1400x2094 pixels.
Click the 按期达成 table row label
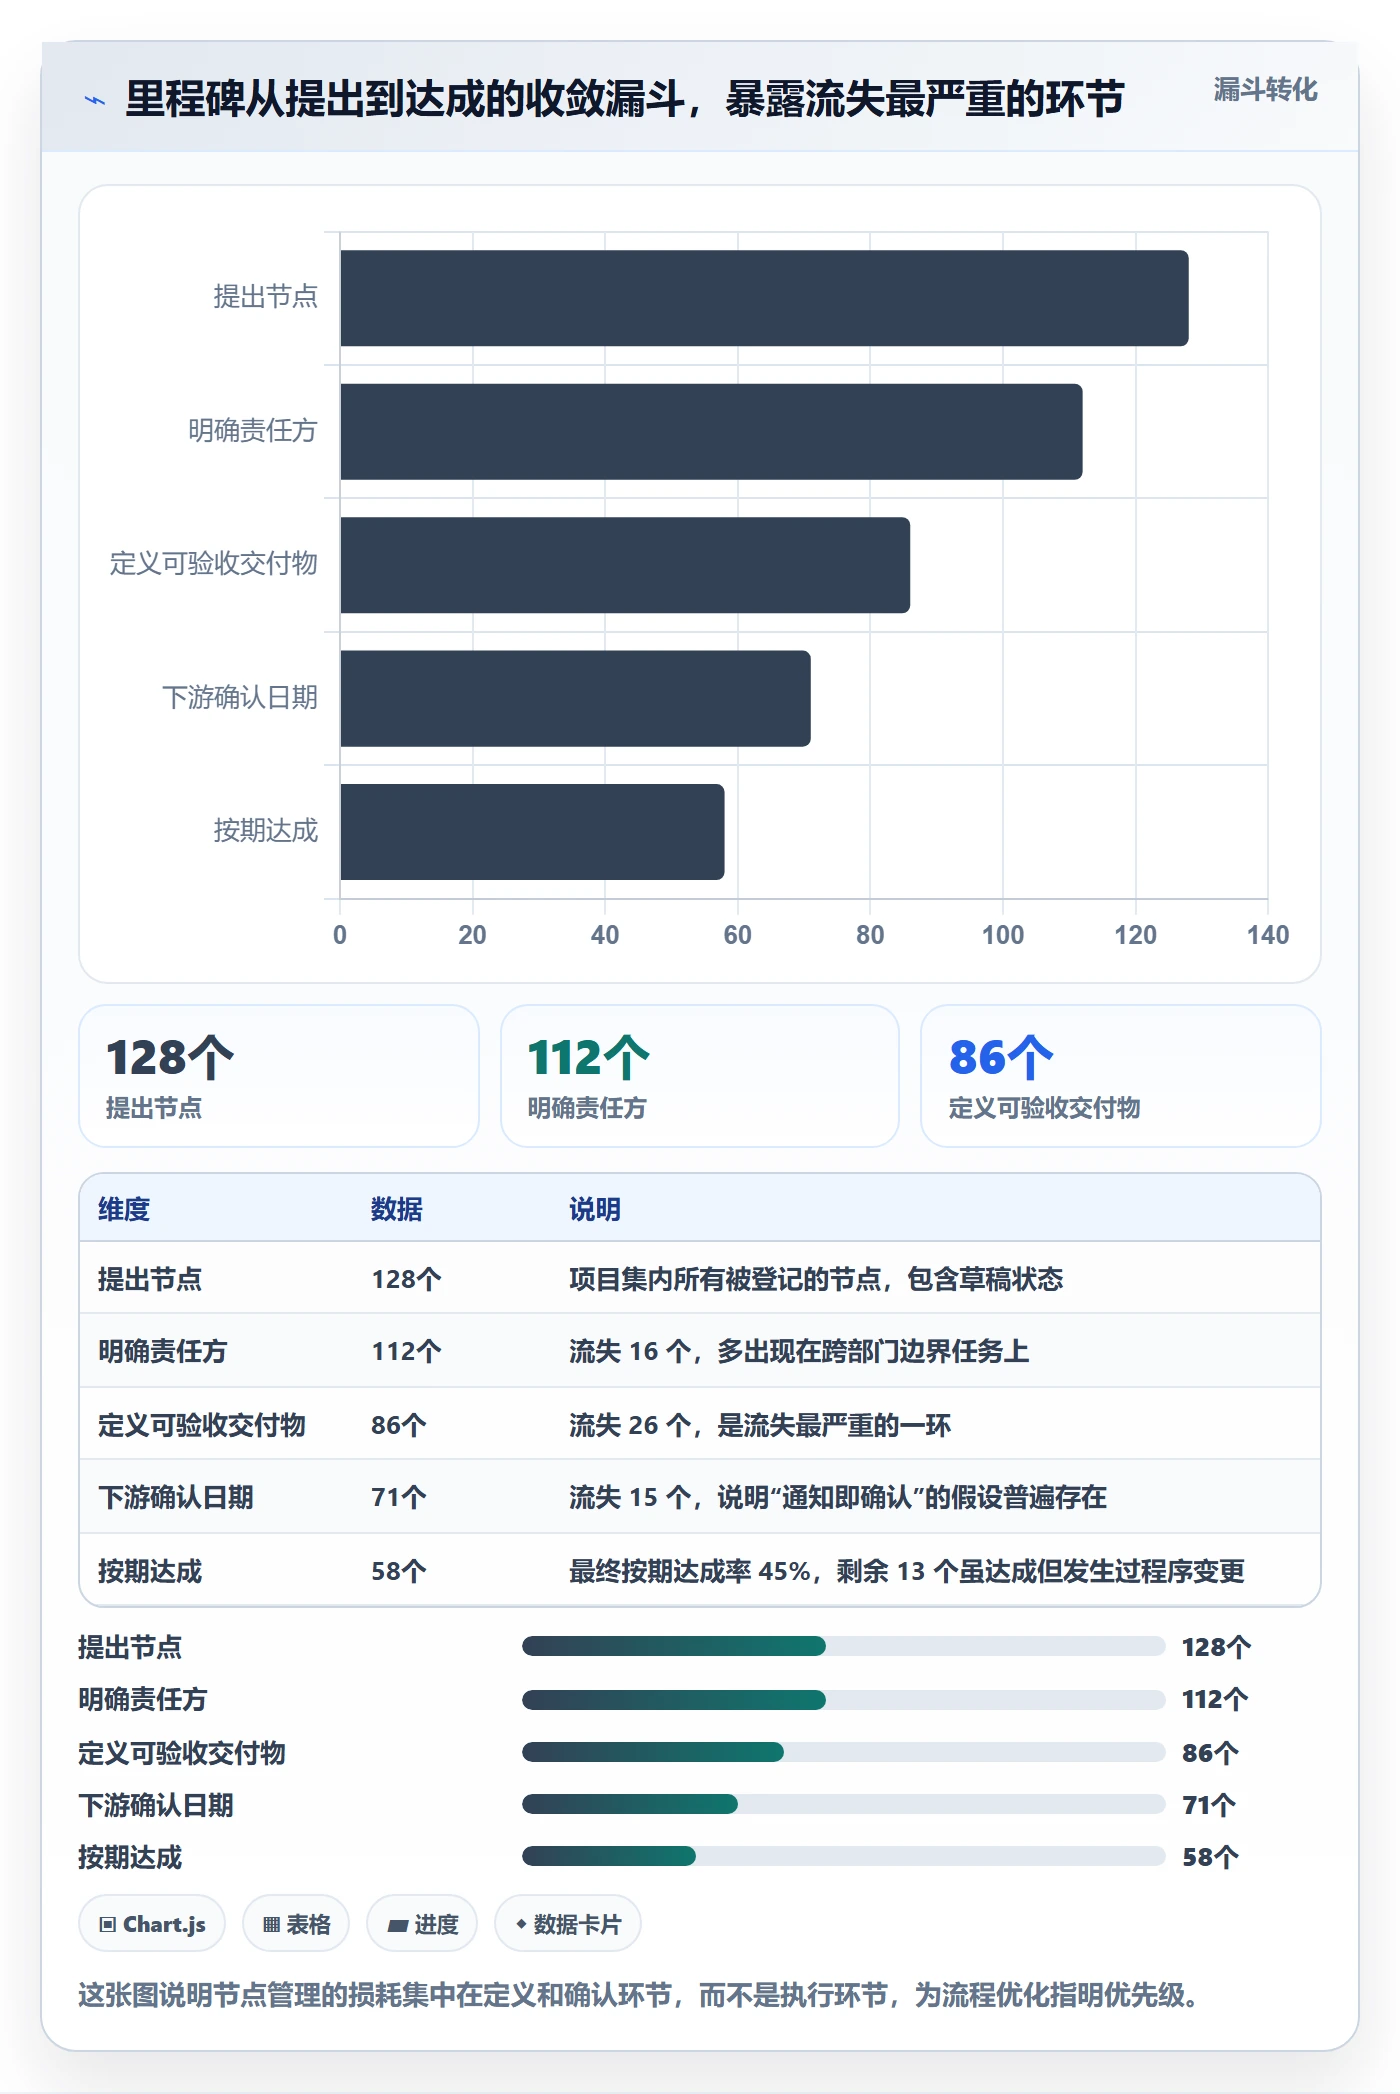[150, 1571]
